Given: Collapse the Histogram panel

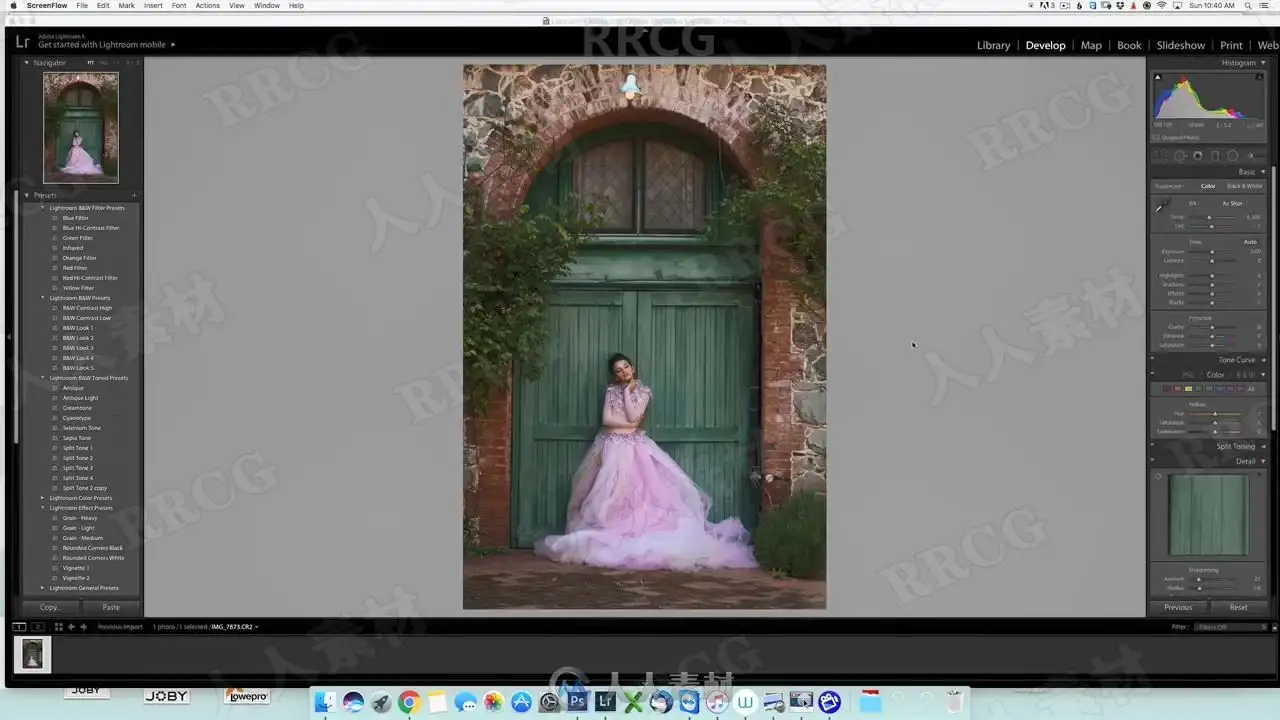Looking at the screenshot, I should tap(1263, 63).
